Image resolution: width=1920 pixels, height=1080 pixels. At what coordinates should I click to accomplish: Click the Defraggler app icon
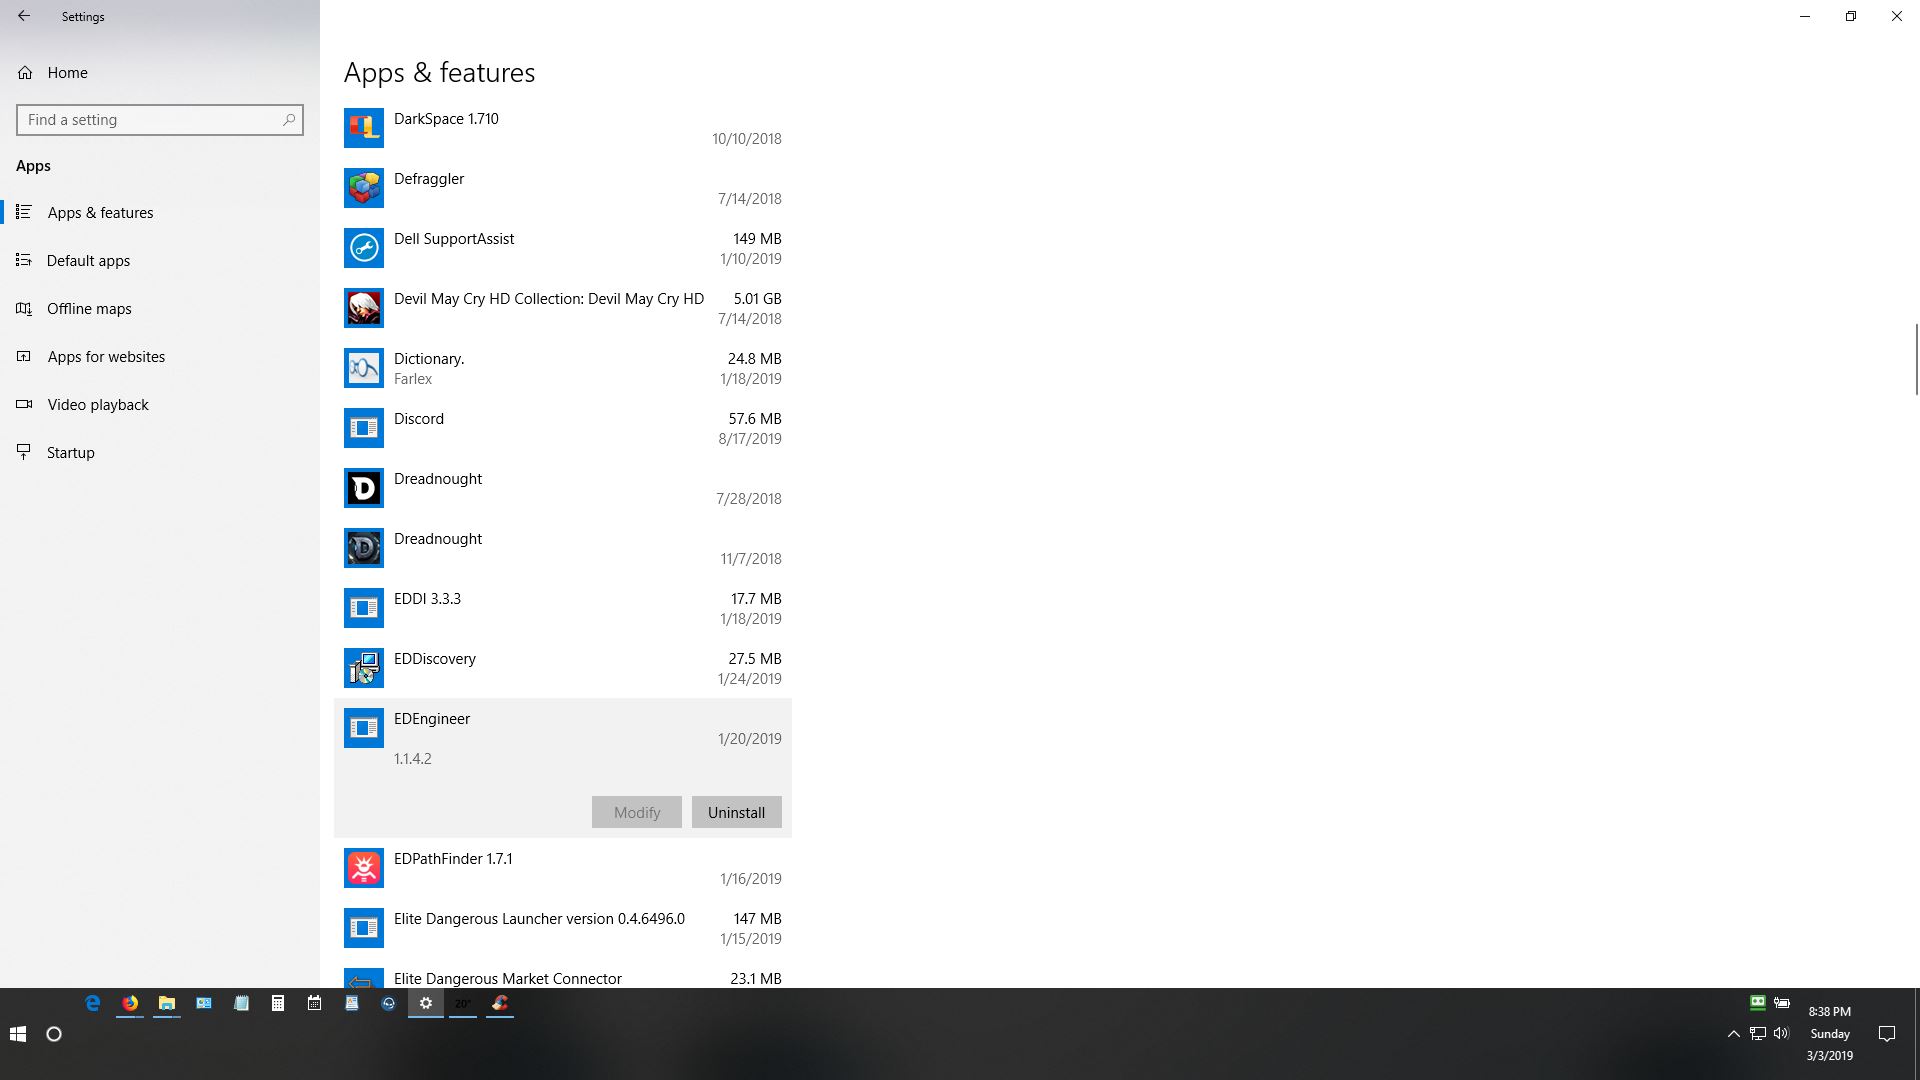(x=364, y=188)
